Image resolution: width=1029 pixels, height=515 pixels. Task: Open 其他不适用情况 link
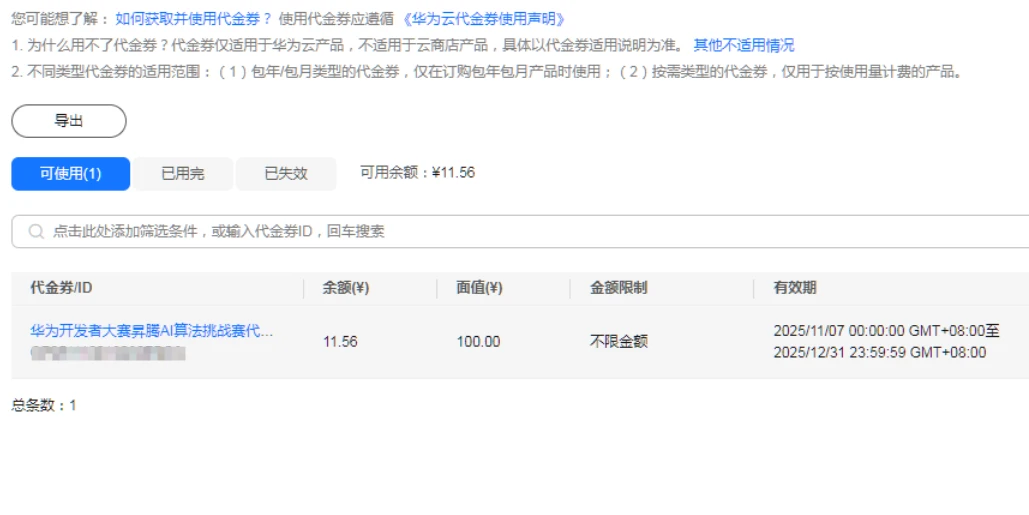(744, 45)
